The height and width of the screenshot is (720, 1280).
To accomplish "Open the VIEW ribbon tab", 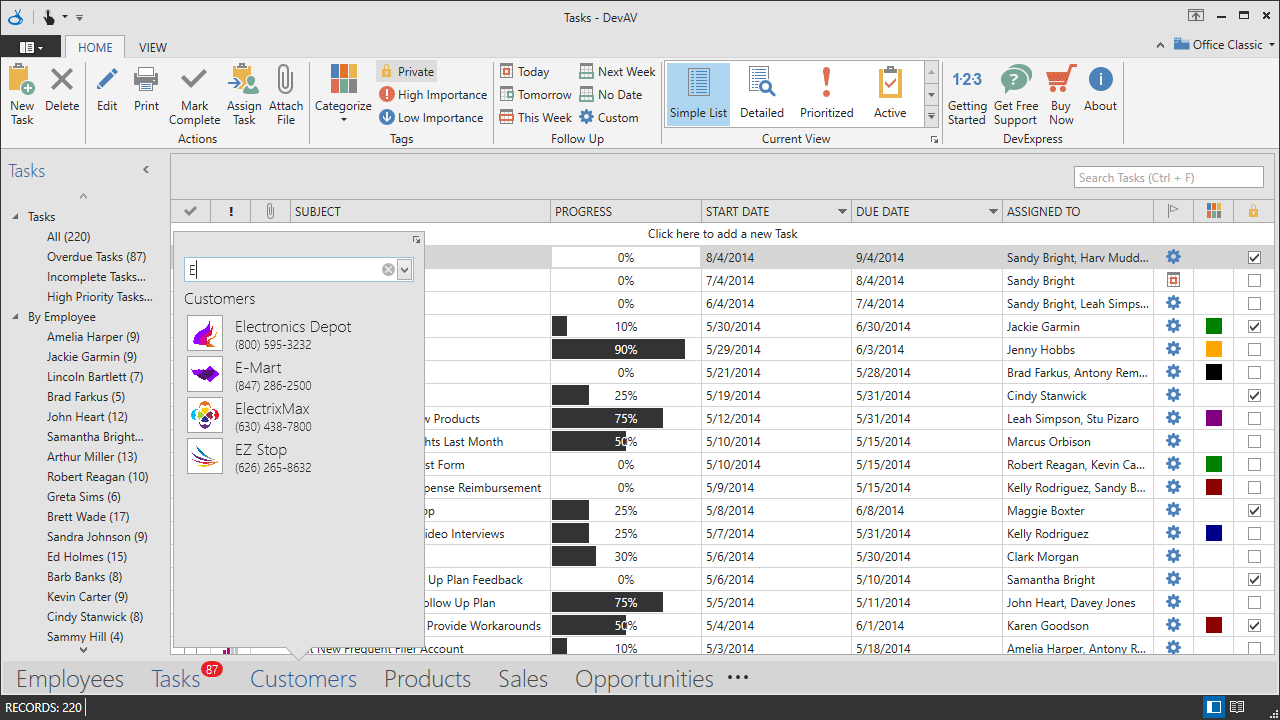I will pos(153,47).
